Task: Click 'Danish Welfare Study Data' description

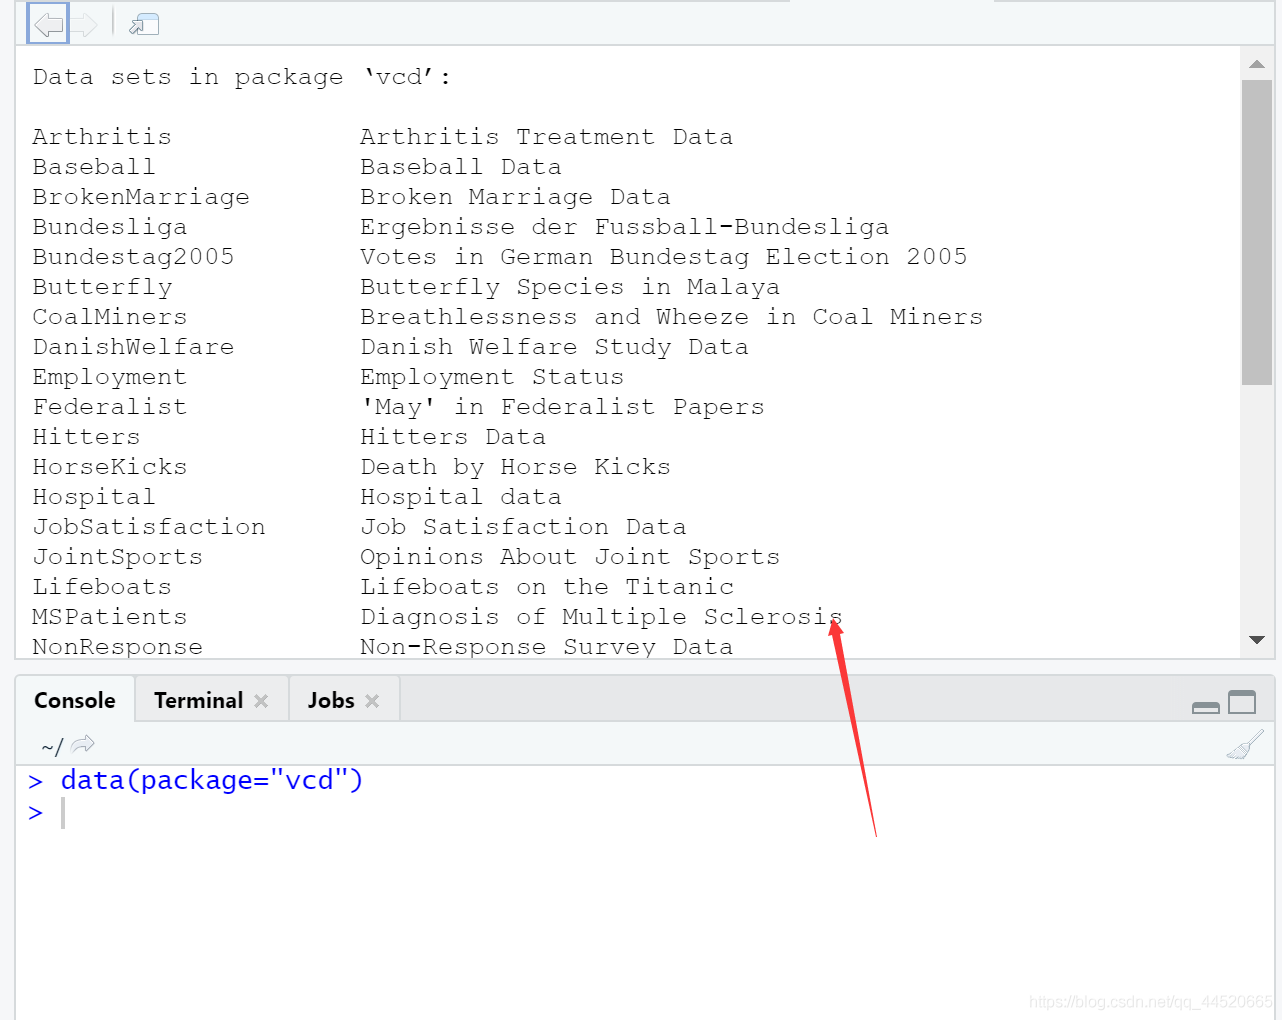Action: click(555, 347)
